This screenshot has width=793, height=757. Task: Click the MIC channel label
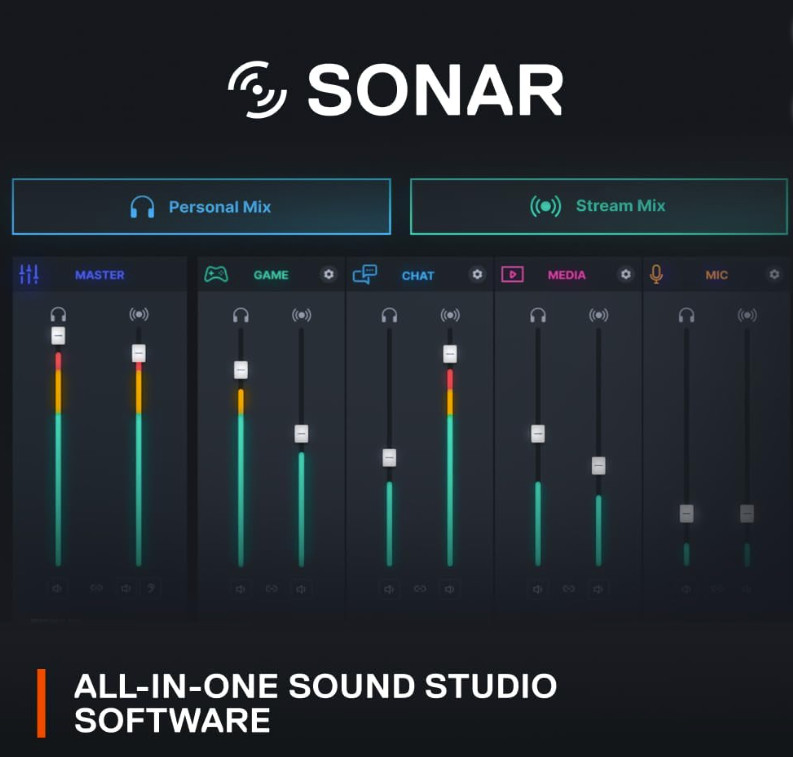717,275
